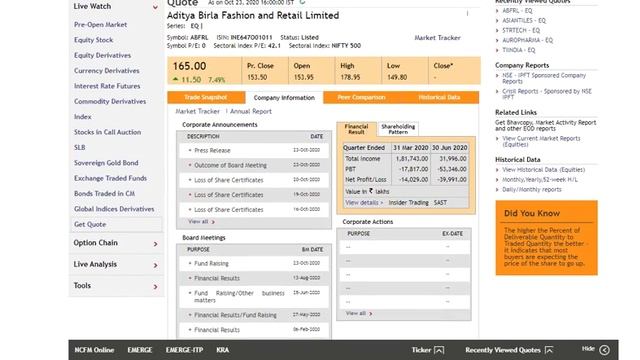Image resolution: width=640 pixels, height=360 pixels.
Task: Open EMERGE in bottom bar
Action: click(140, 350)
